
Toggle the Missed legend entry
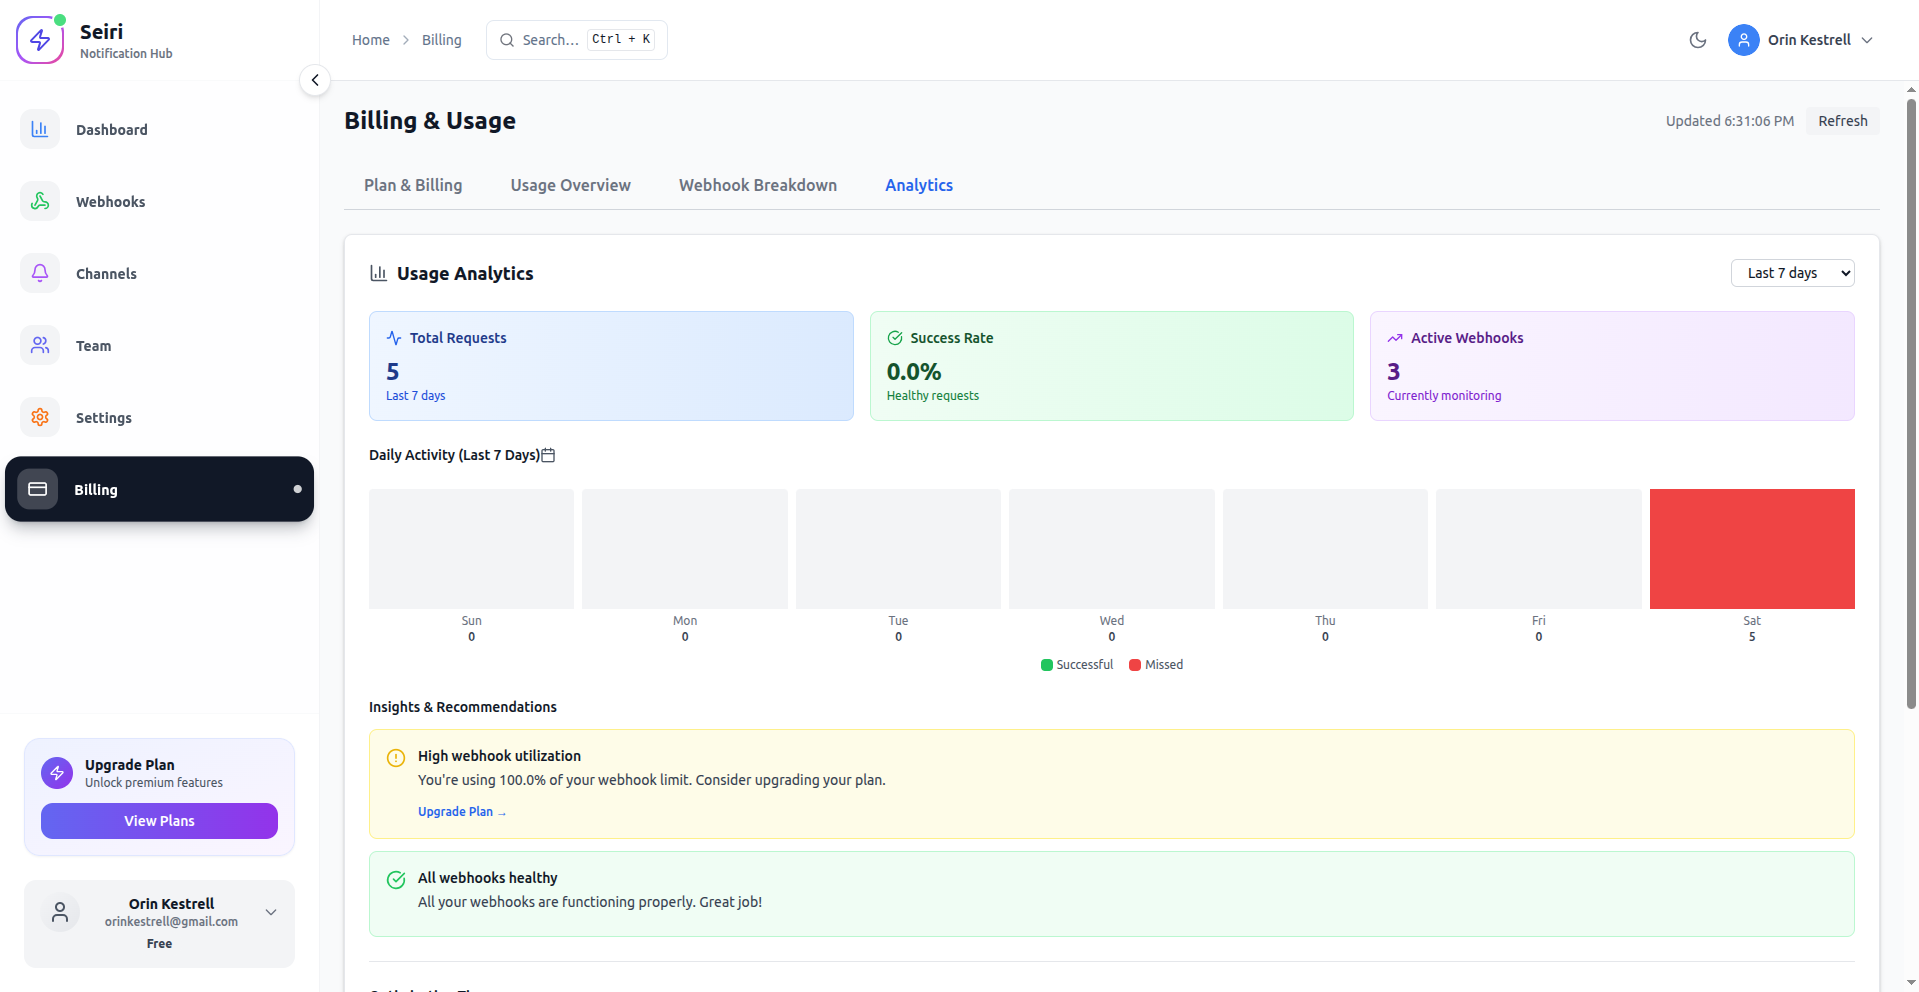(x=1156, y=664)
